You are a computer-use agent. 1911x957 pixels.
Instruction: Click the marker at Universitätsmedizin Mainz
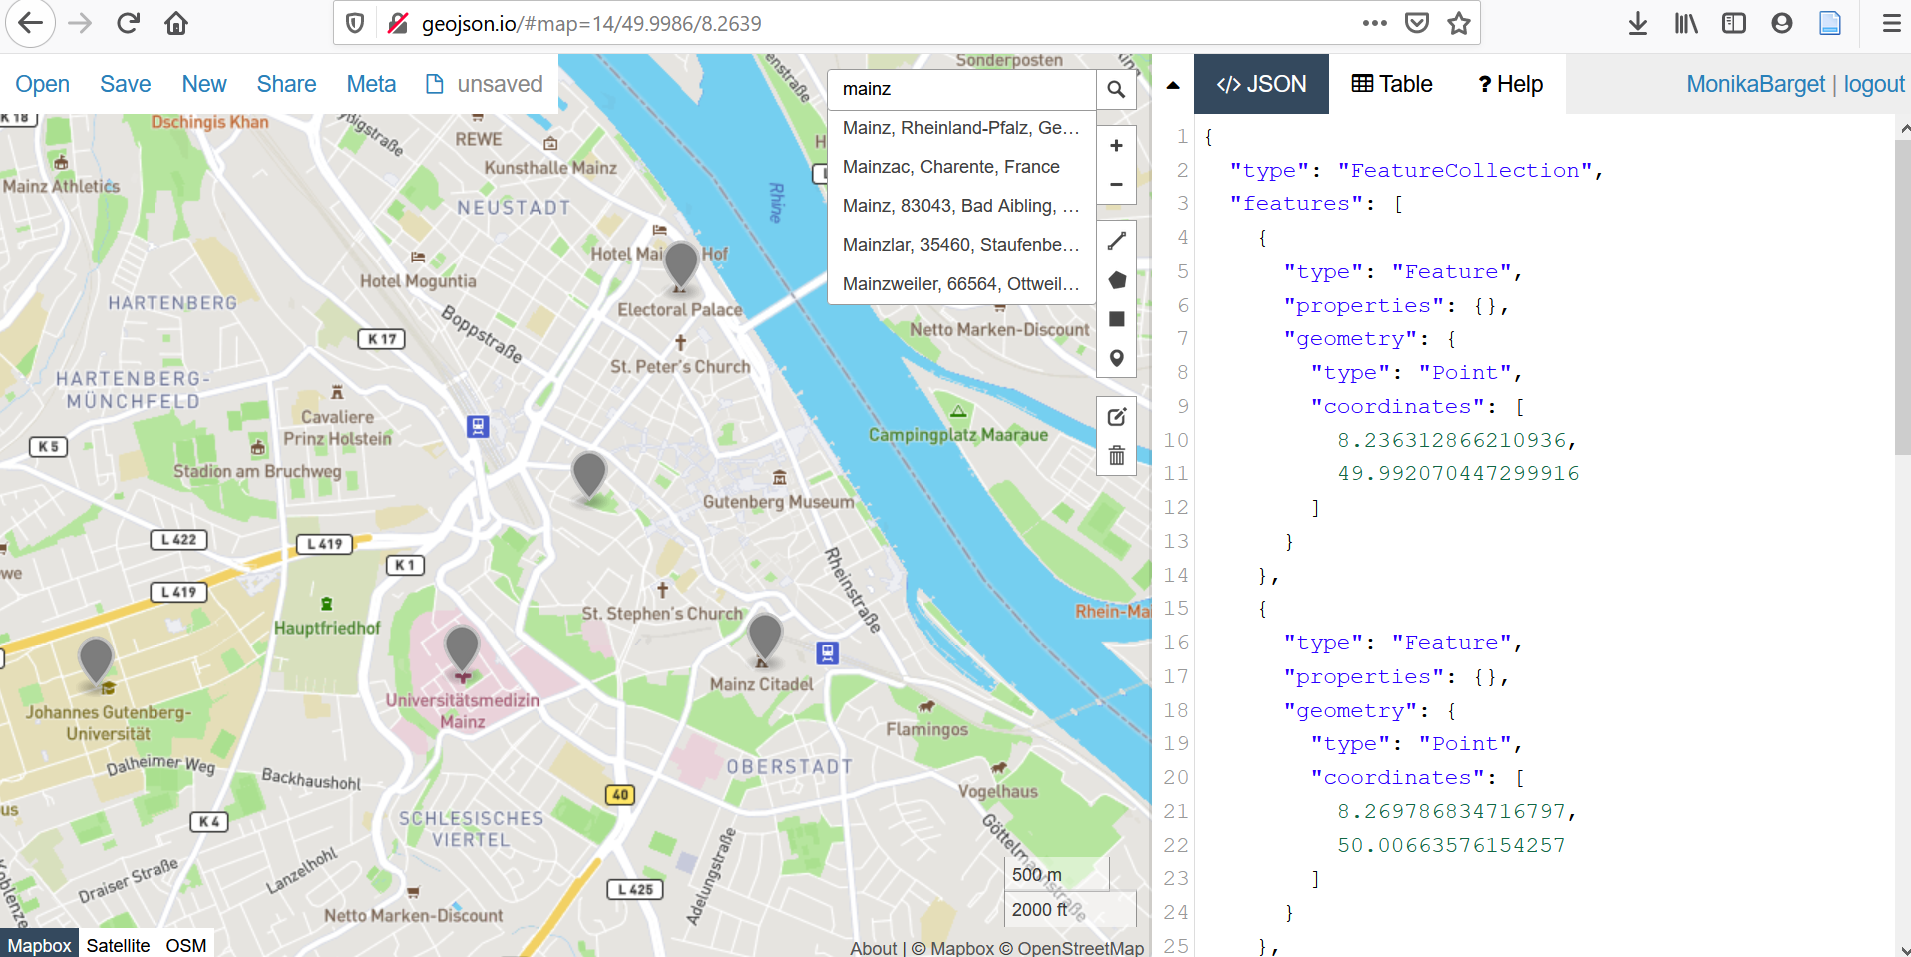[x=462, y=651]
